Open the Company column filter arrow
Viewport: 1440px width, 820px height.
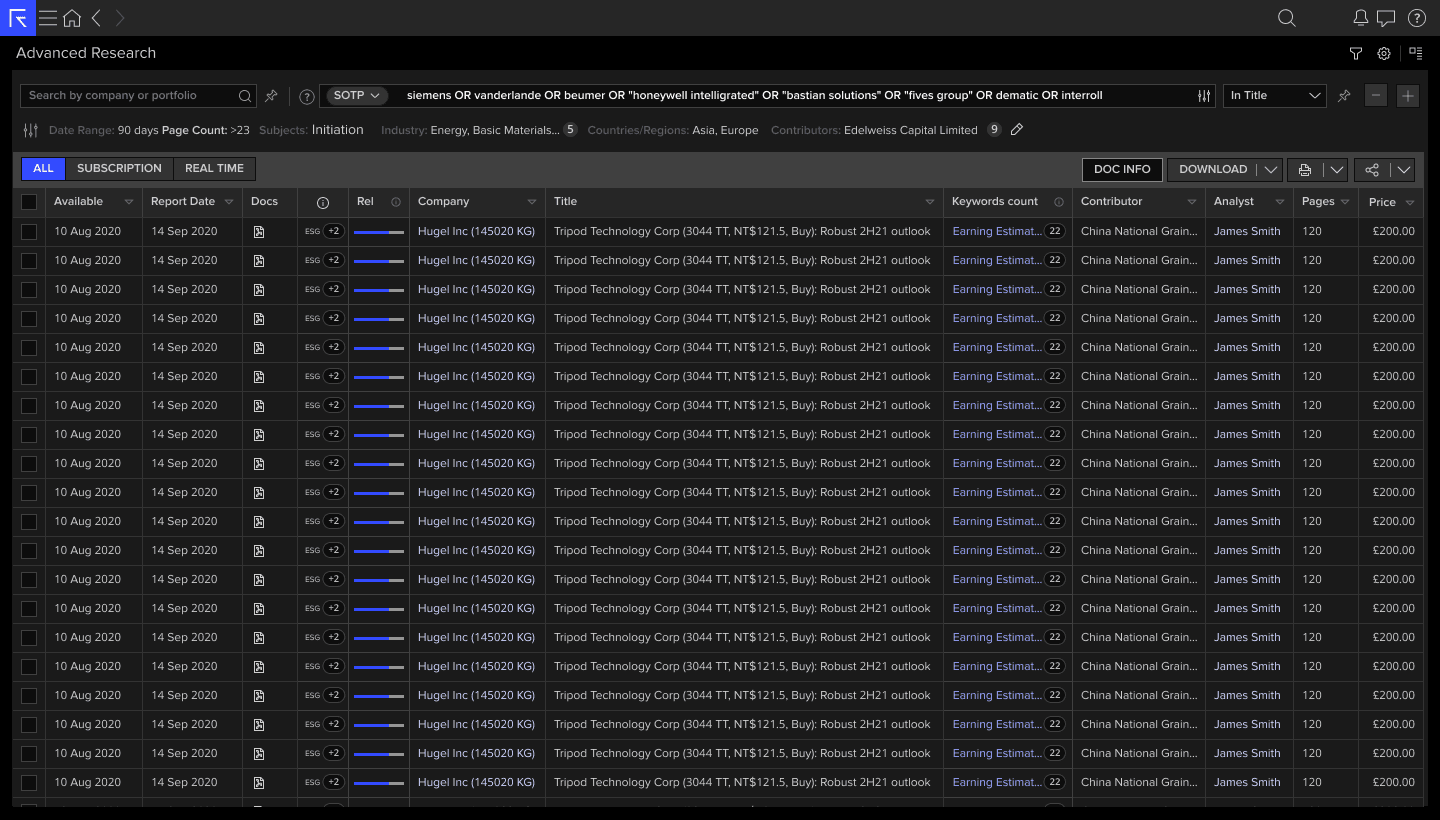(531, 202)
